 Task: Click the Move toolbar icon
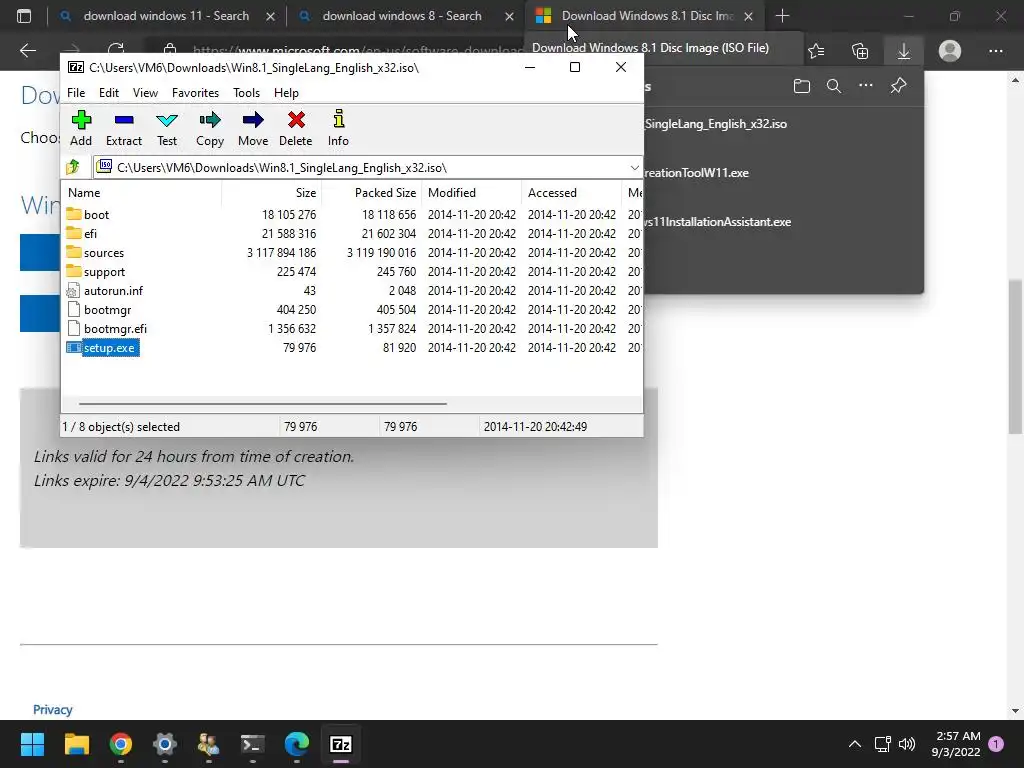click(253, 128)
